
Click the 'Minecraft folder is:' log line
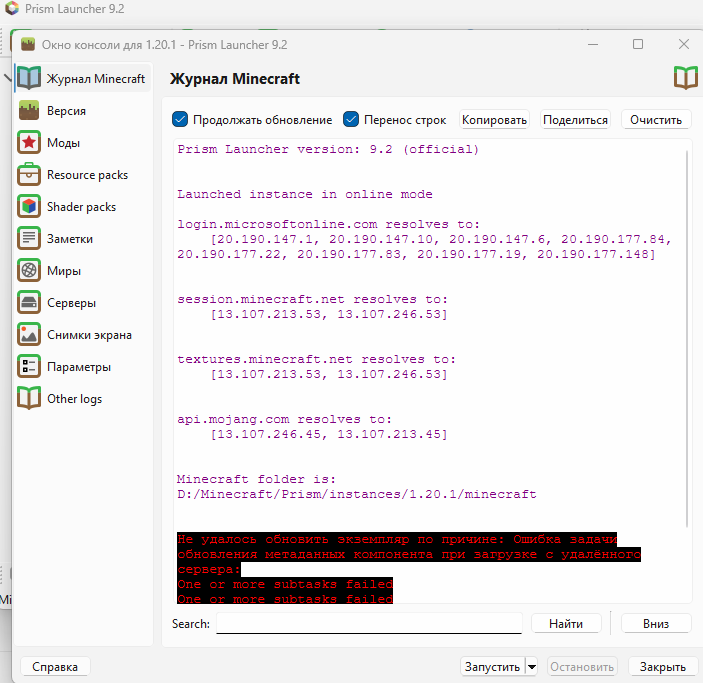pos(256,479)
